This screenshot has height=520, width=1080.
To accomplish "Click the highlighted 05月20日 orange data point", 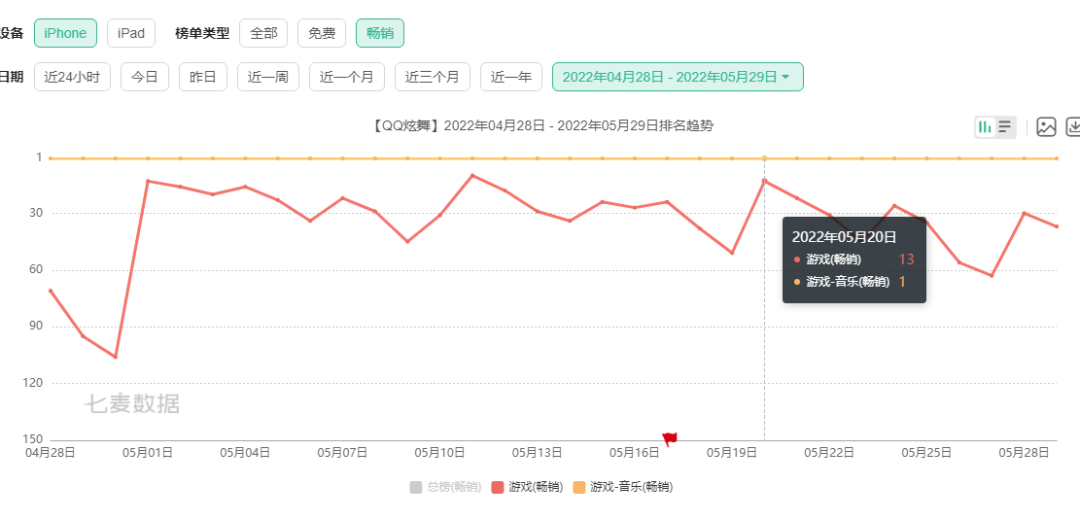I will (765, 158).
